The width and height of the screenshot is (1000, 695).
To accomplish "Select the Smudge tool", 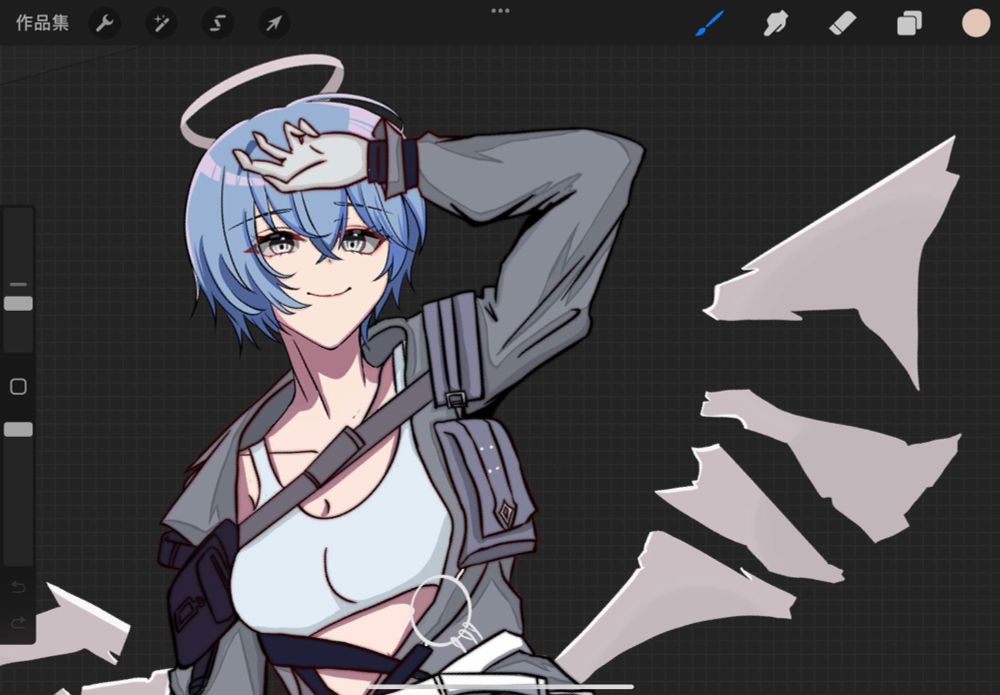I will [776, 24].
